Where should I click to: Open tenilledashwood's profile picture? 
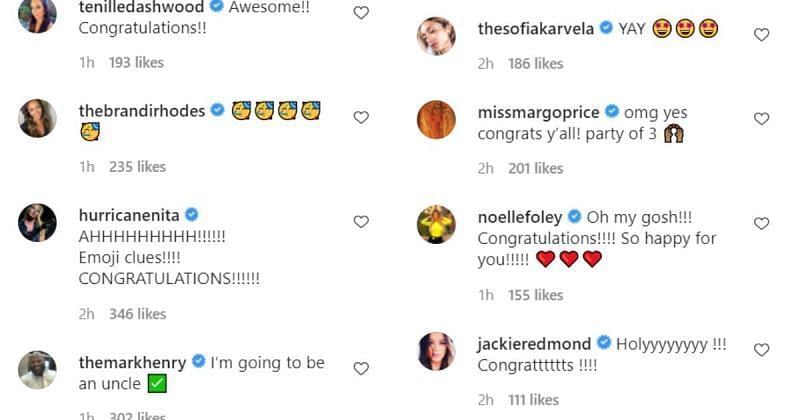[37, 14]
